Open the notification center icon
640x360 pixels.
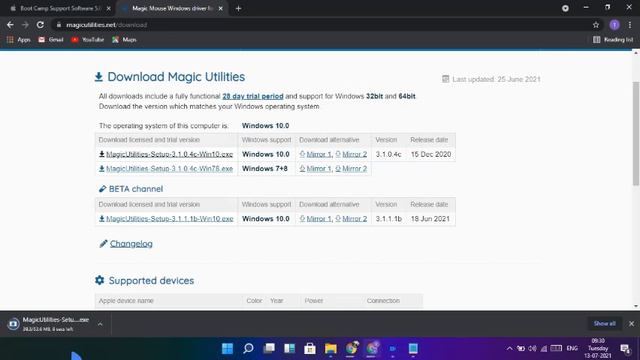tap(625, 349)
